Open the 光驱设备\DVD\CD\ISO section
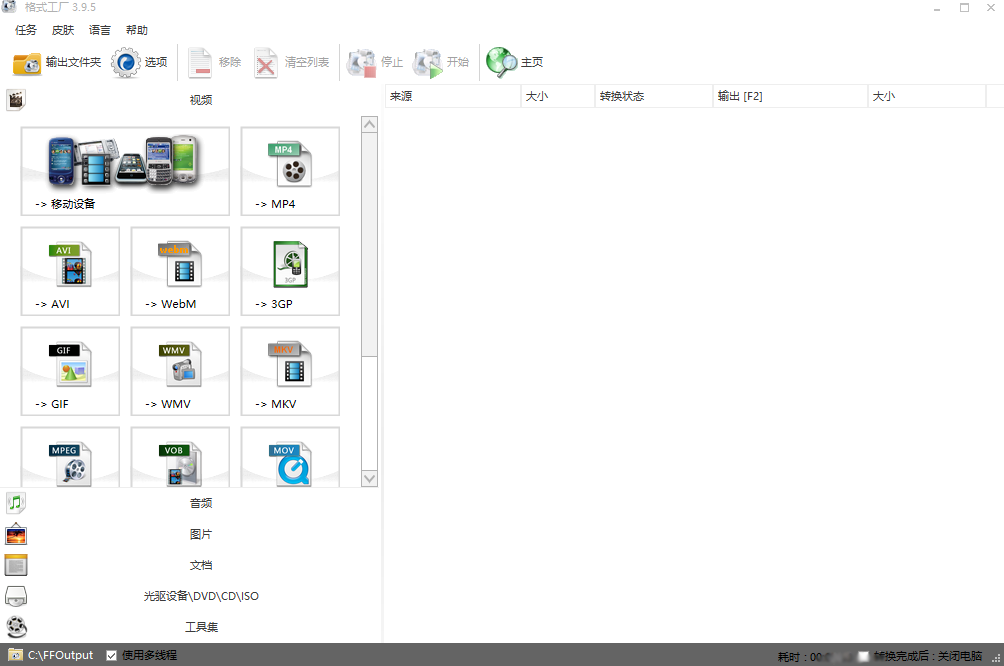The image size is (1004, 666). (16, 595)
